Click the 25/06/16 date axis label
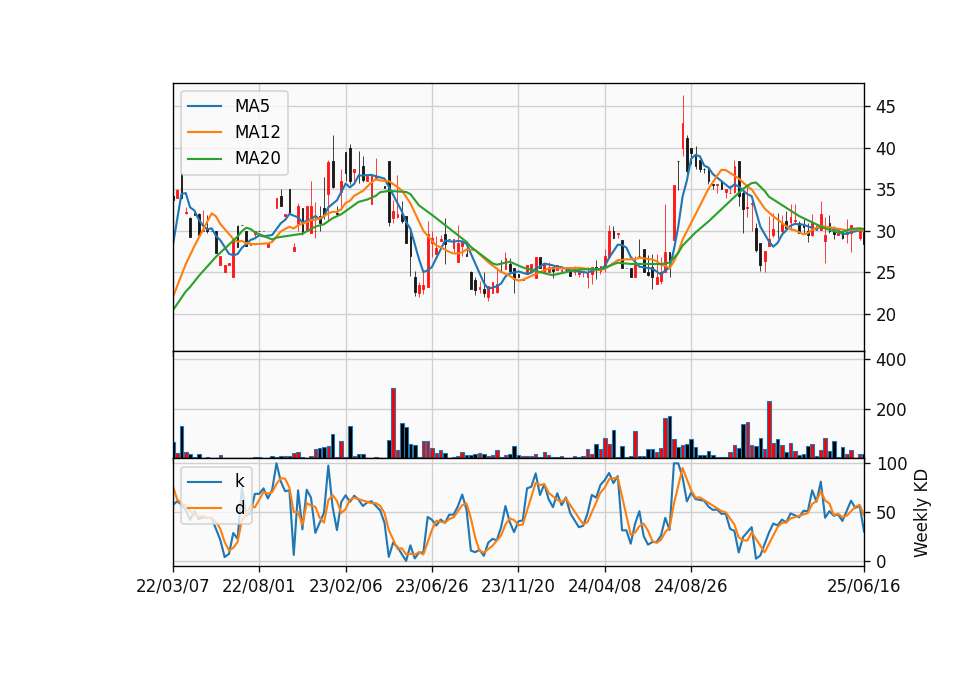960x690 pixels. coord(863,586)
